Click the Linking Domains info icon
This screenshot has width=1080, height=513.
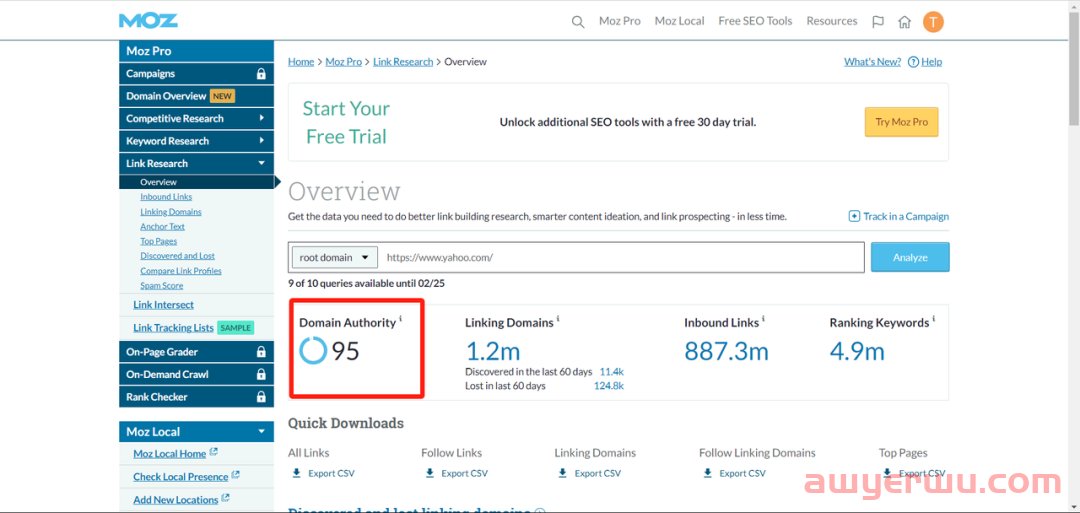558,320
